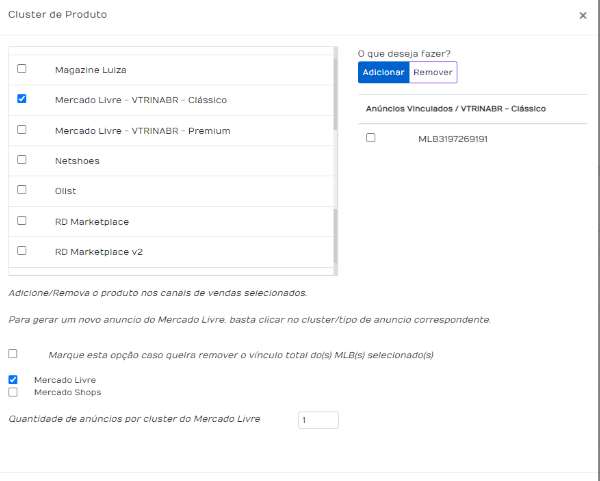Click the Netshoes row label
This screenshot has width=600, height=481.
click(x=77, y=161)
